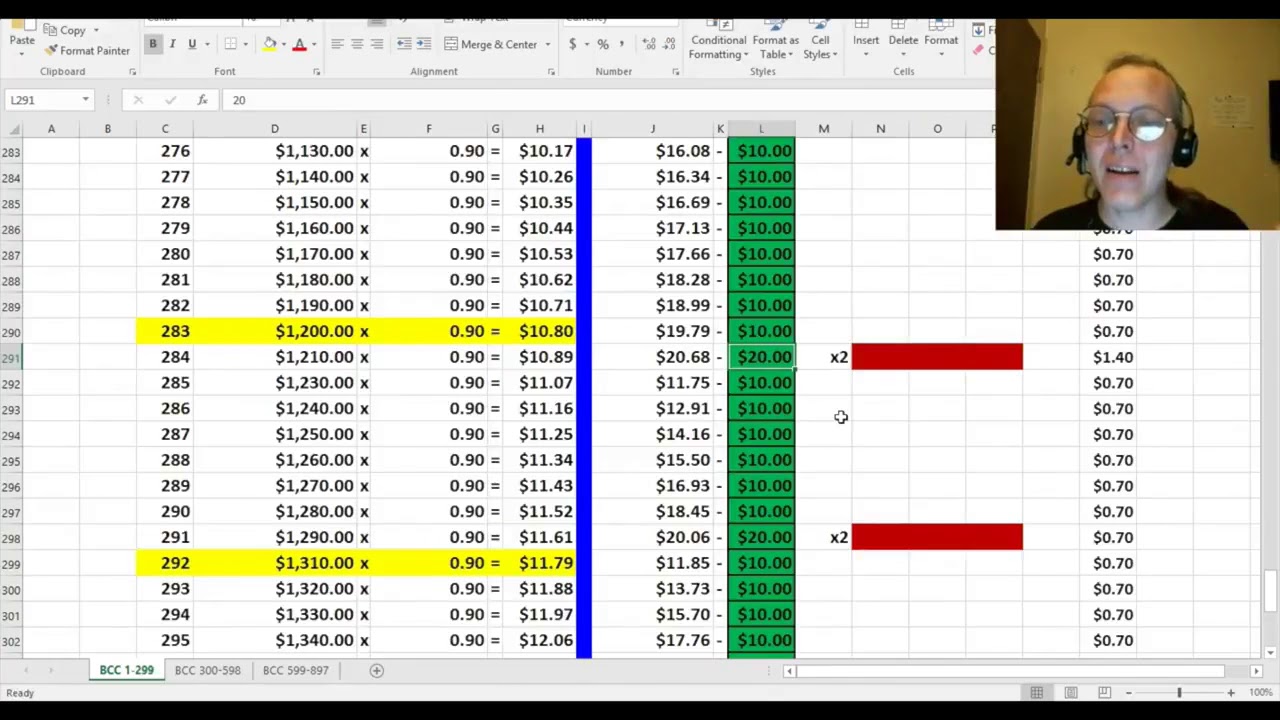Click vertical scrollbar thumb
The image size is (1280, 720).
tap(1270, 590)
